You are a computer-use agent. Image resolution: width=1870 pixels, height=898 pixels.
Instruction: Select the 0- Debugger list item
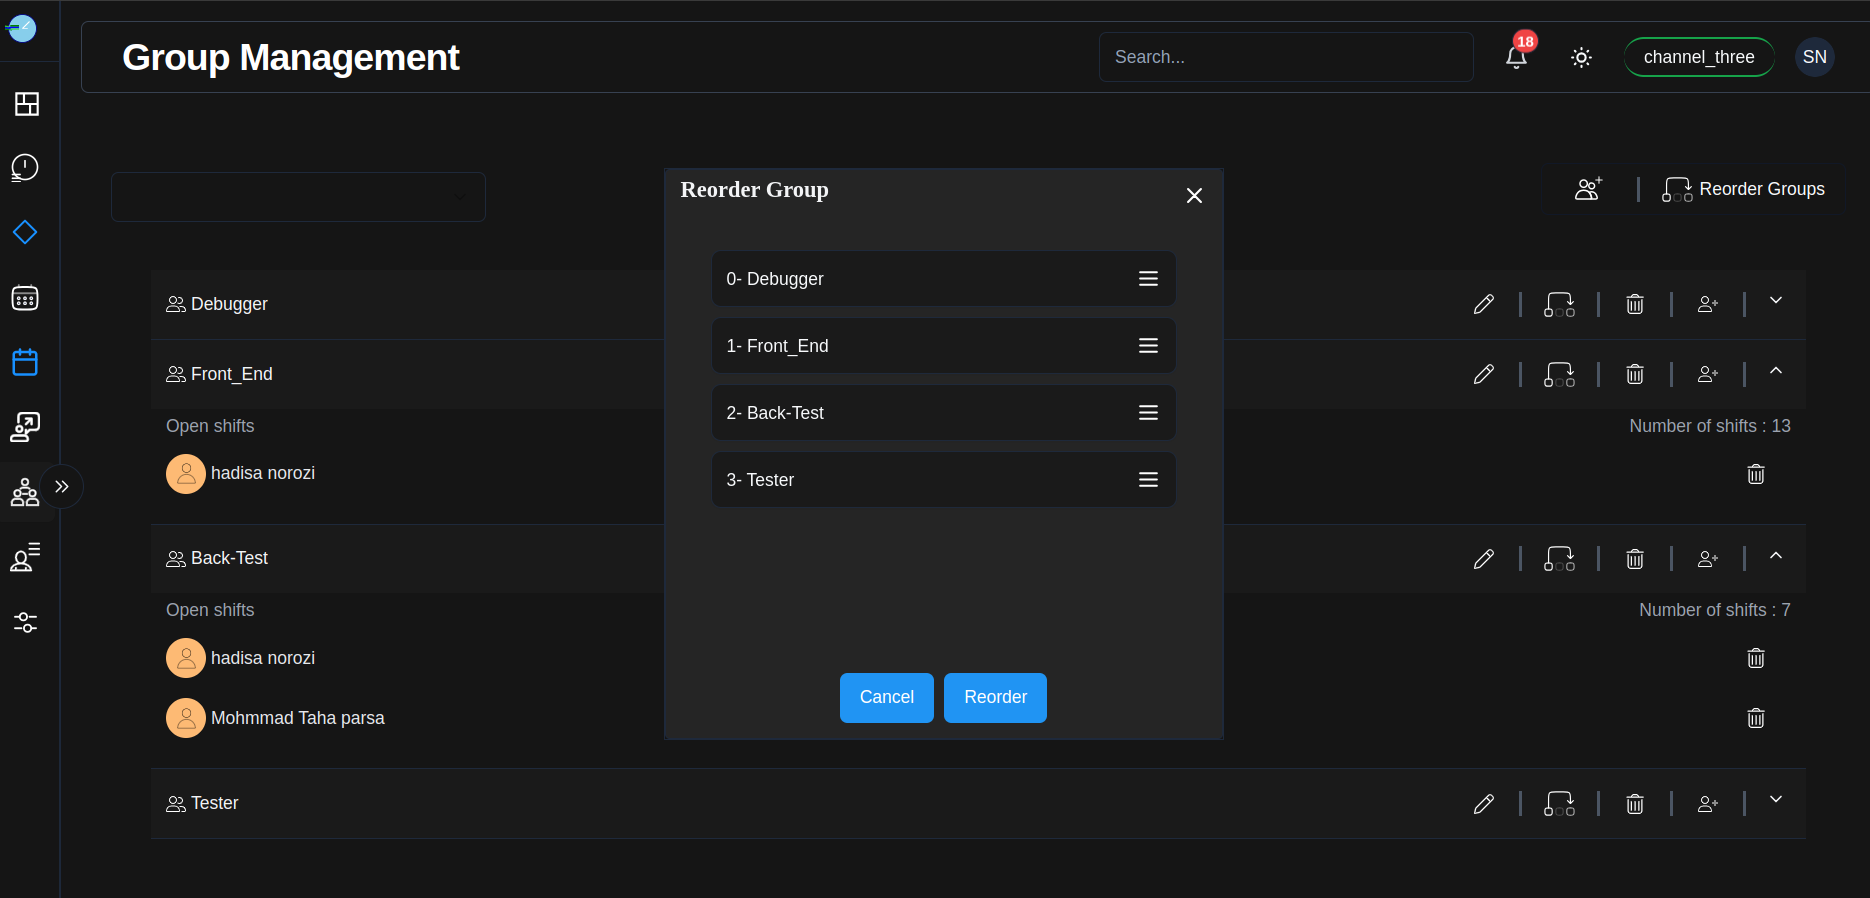[943, 279]
